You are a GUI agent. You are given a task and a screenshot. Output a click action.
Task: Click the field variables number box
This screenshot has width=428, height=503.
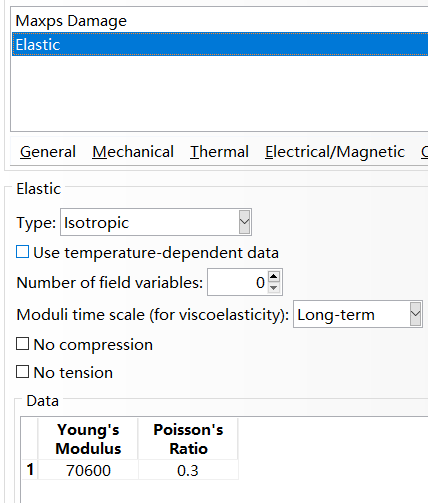tap(237, 282)
